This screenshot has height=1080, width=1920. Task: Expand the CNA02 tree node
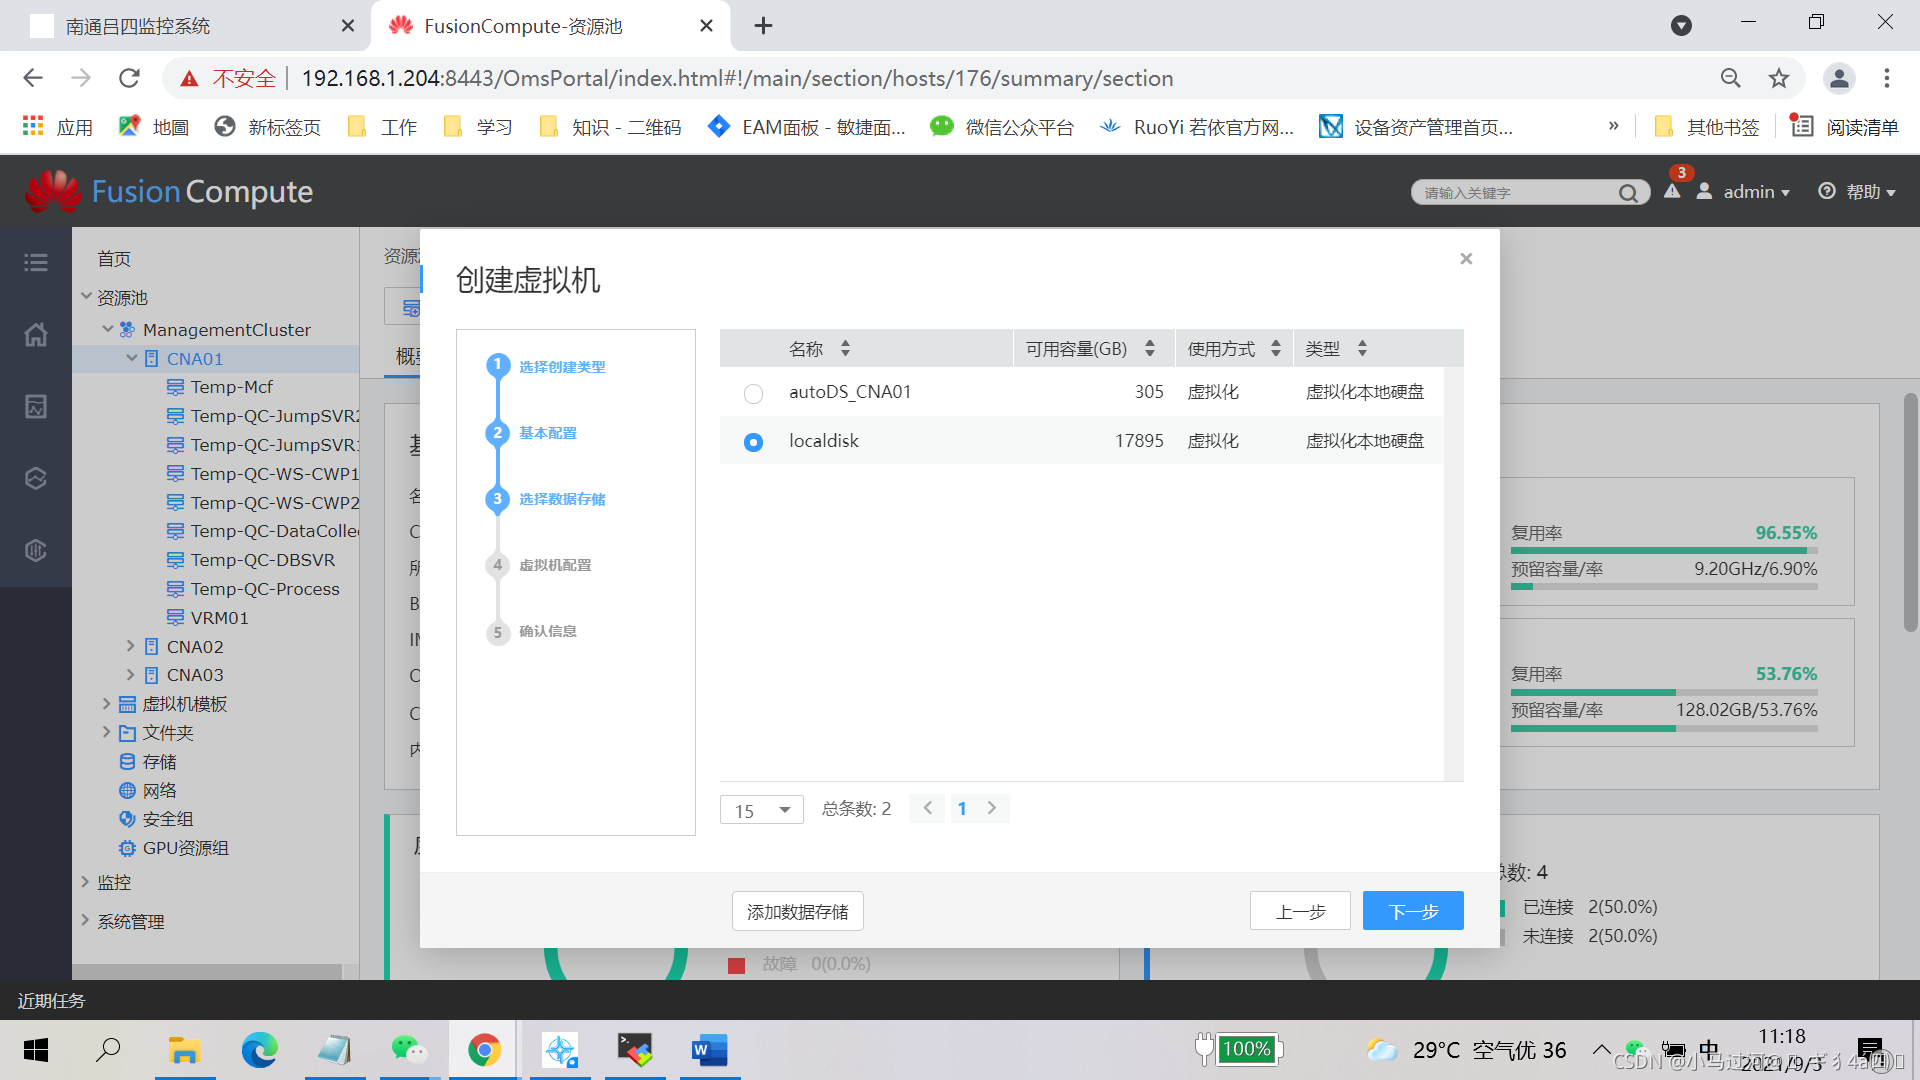pyautogui.click(x=129, y=646)
